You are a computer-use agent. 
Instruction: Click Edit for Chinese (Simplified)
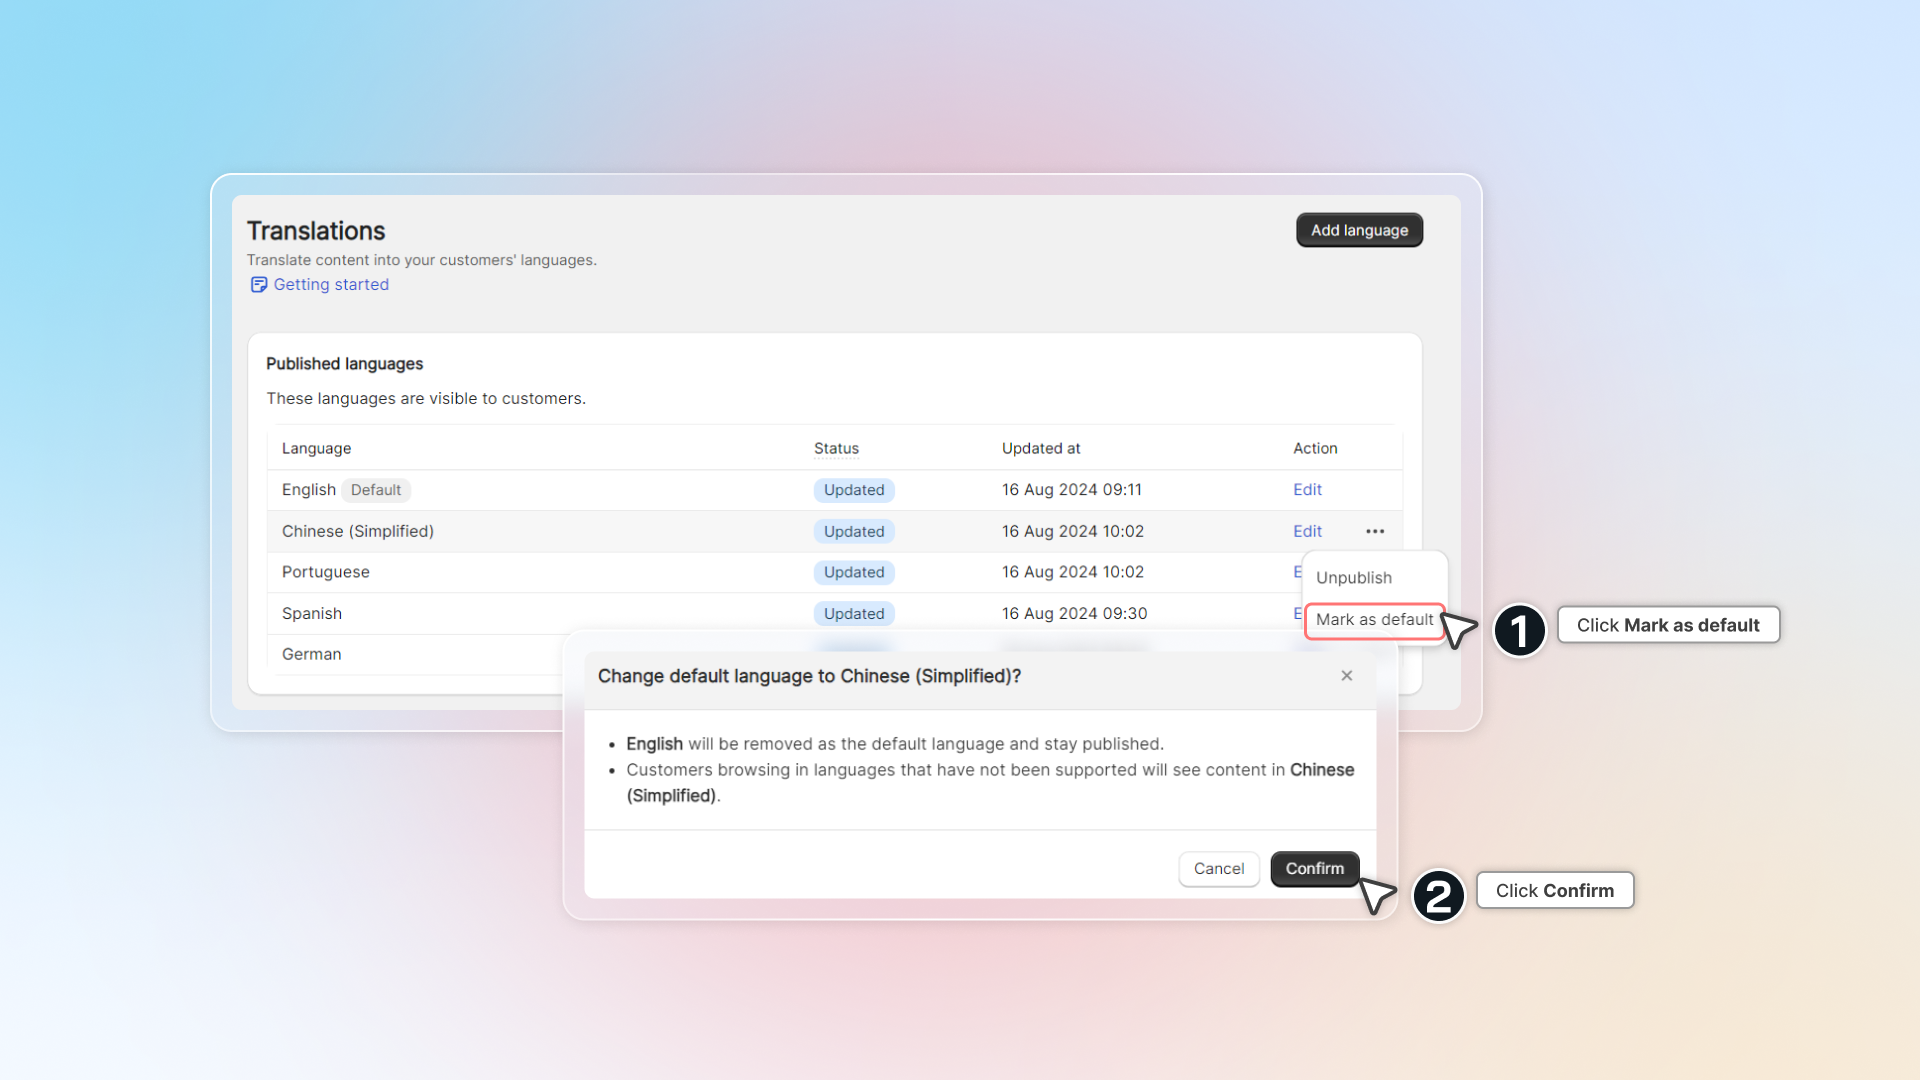tap(1307, 531)
